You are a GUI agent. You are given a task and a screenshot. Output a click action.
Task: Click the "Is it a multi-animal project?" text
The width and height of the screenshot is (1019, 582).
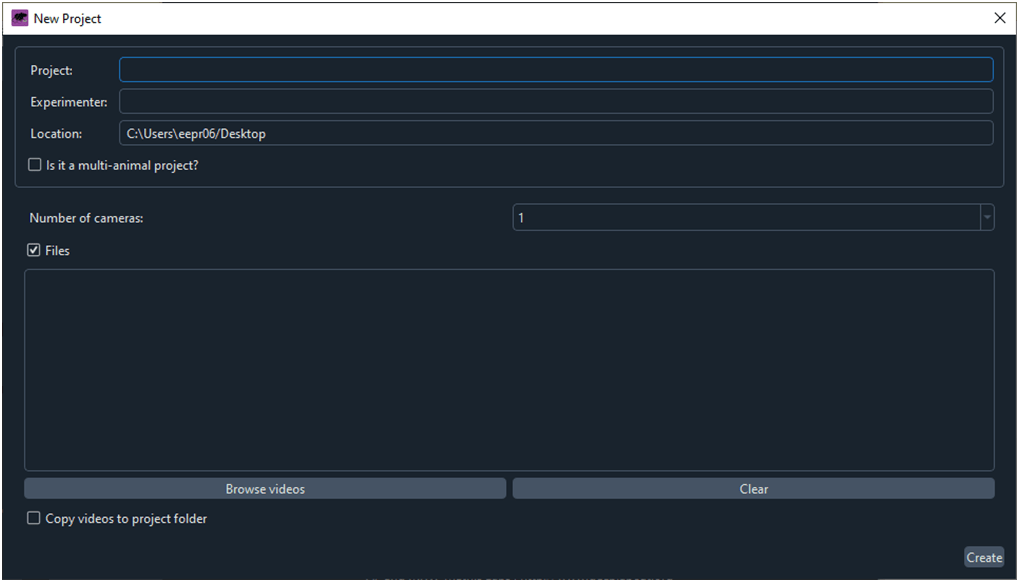(x=122, y=165)
